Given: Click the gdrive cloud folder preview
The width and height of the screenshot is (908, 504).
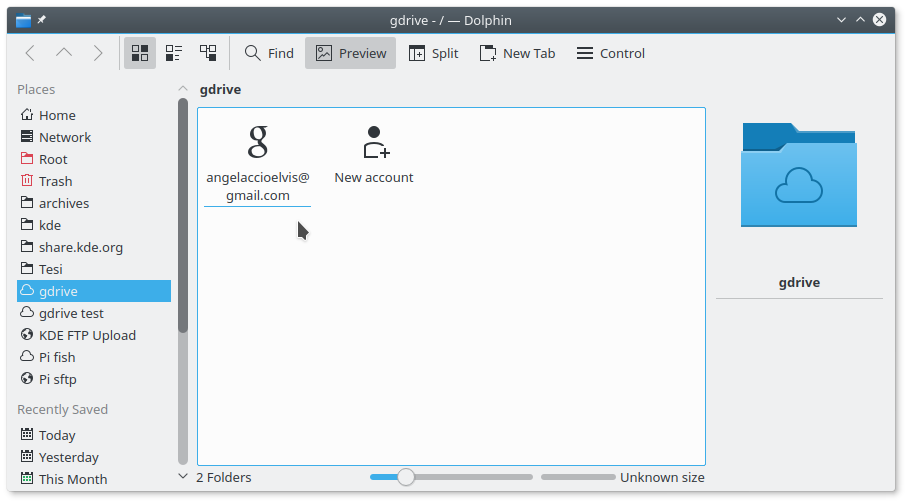Looking at the screenshot, I should (799, 174).
